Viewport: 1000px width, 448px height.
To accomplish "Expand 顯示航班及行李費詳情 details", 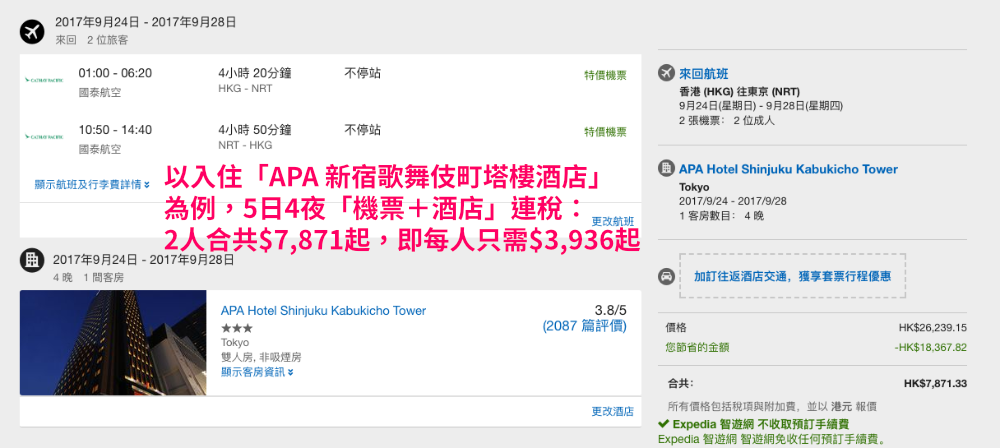I will pos(92,185).
